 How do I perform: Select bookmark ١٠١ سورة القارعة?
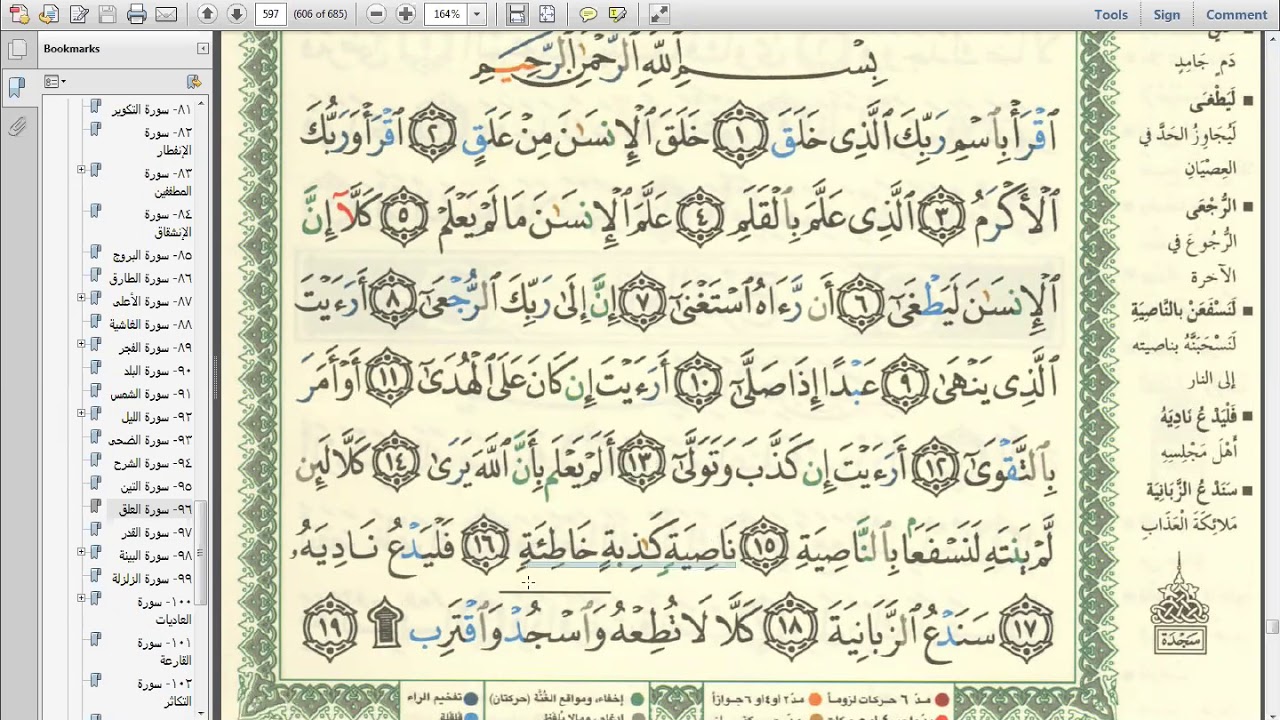[164, 651]
